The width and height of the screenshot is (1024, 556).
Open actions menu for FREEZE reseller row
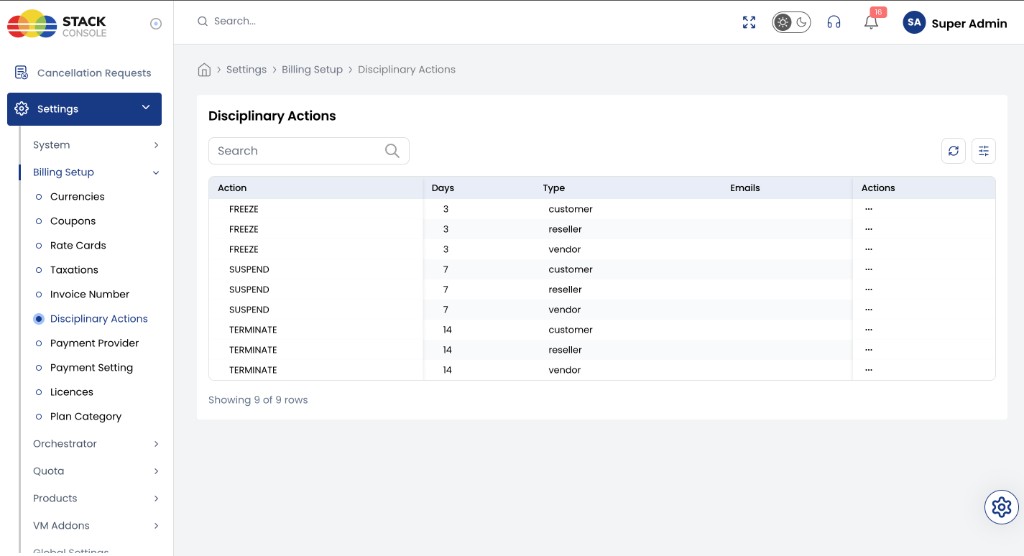(x=869, y=229)
